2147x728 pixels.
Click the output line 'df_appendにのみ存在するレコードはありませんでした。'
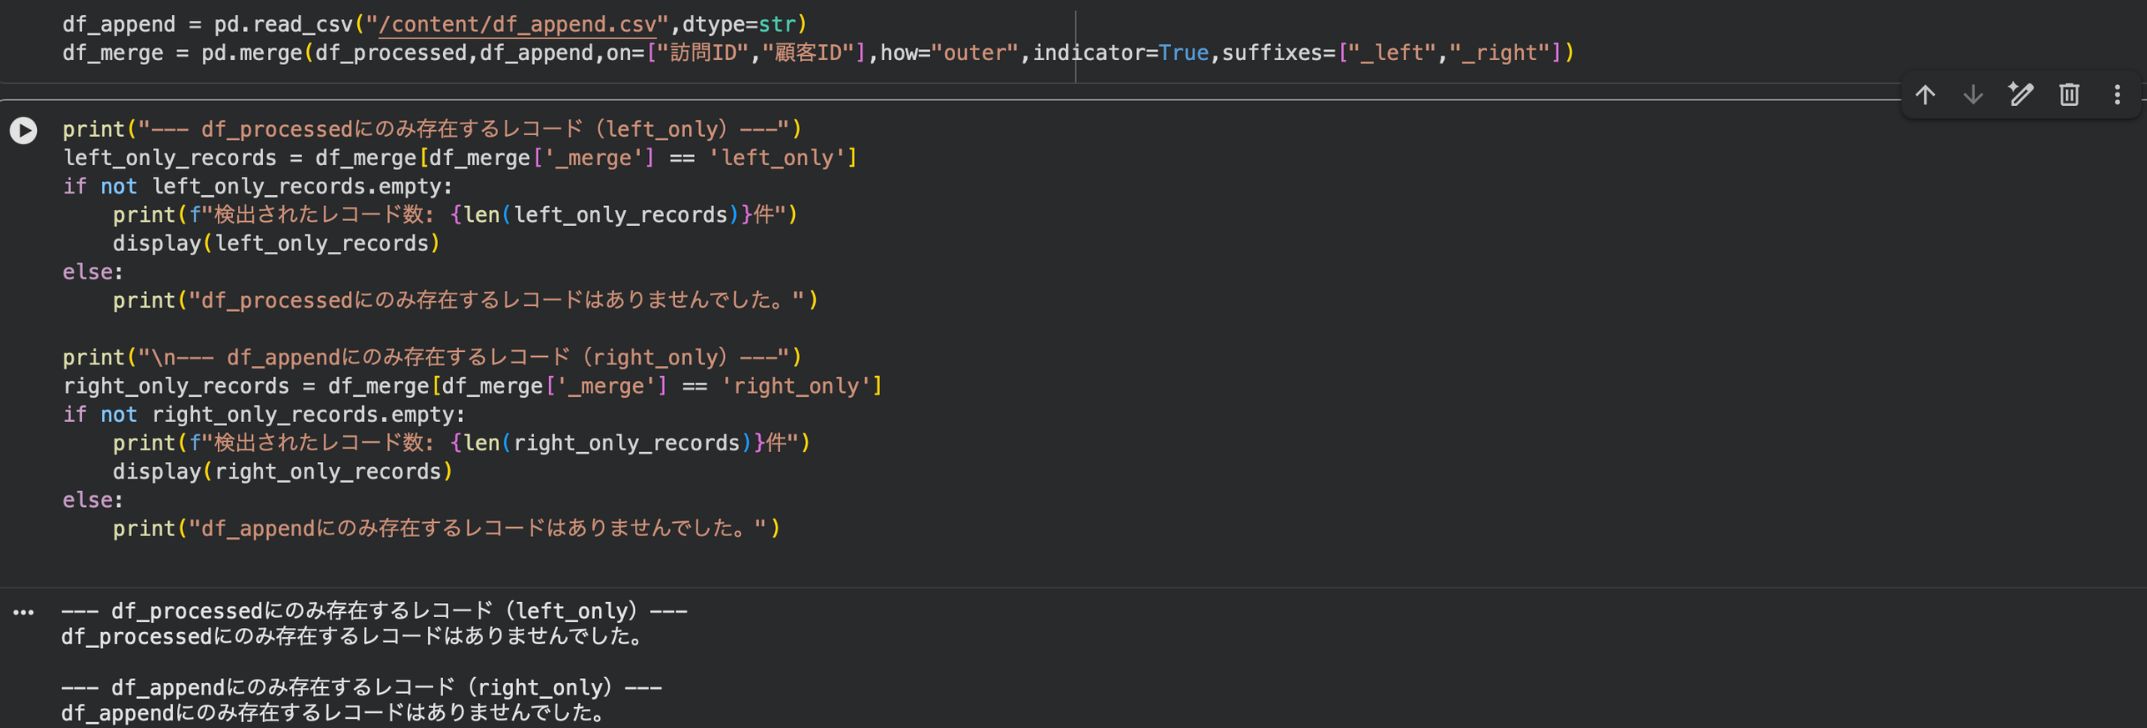(x=334, y=713)
